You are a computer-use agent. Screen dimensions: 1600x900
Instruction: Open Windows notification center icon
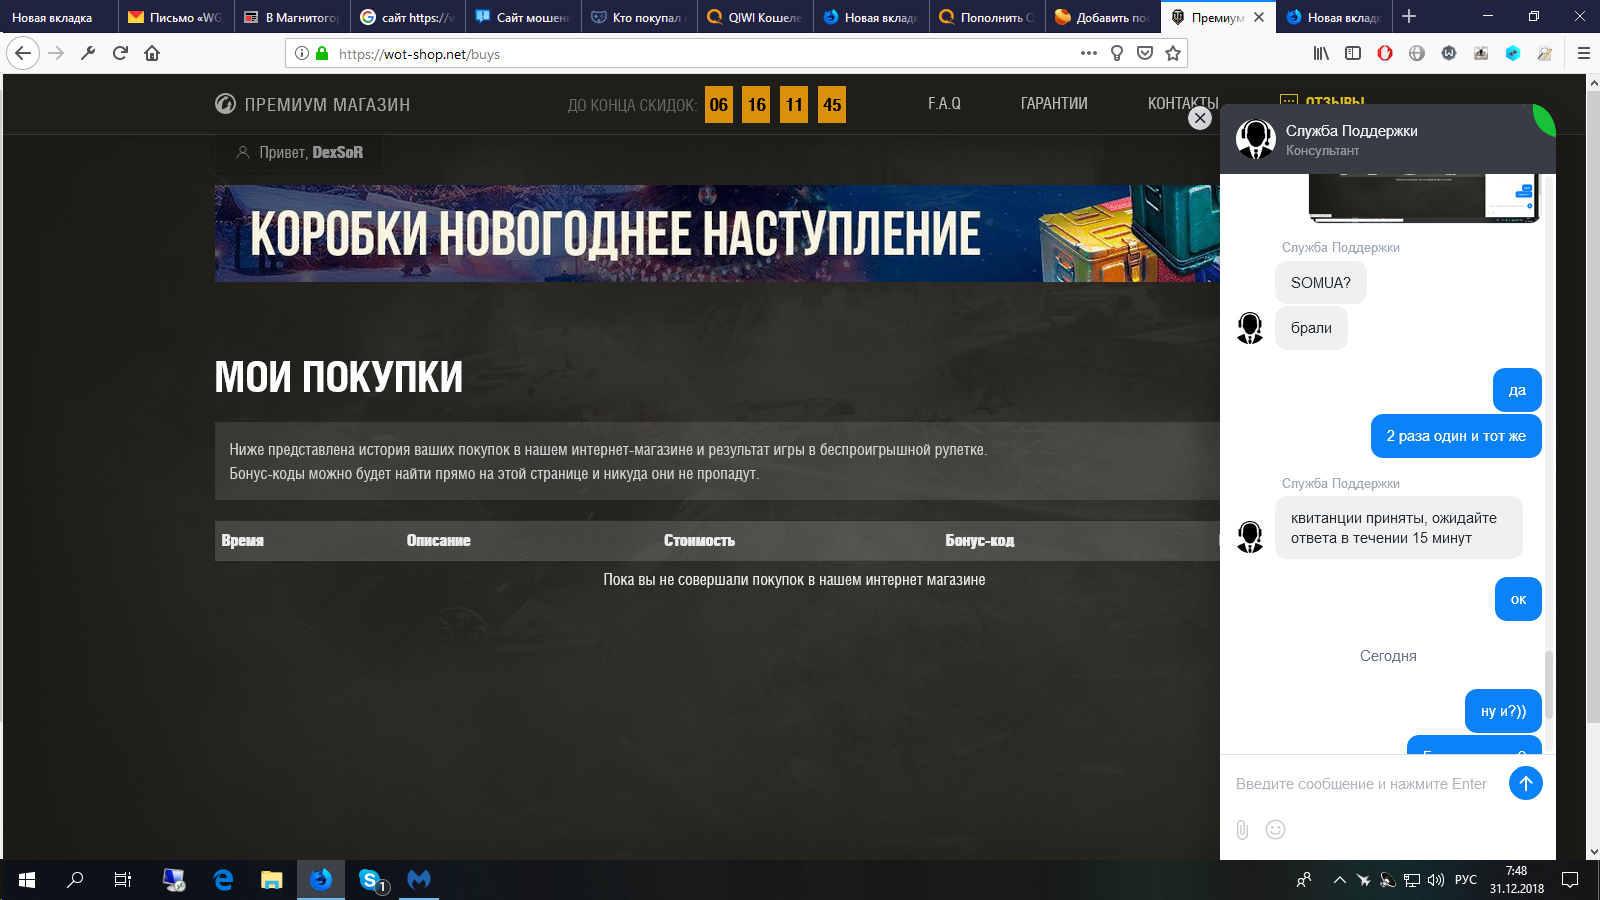point(1570,880)
